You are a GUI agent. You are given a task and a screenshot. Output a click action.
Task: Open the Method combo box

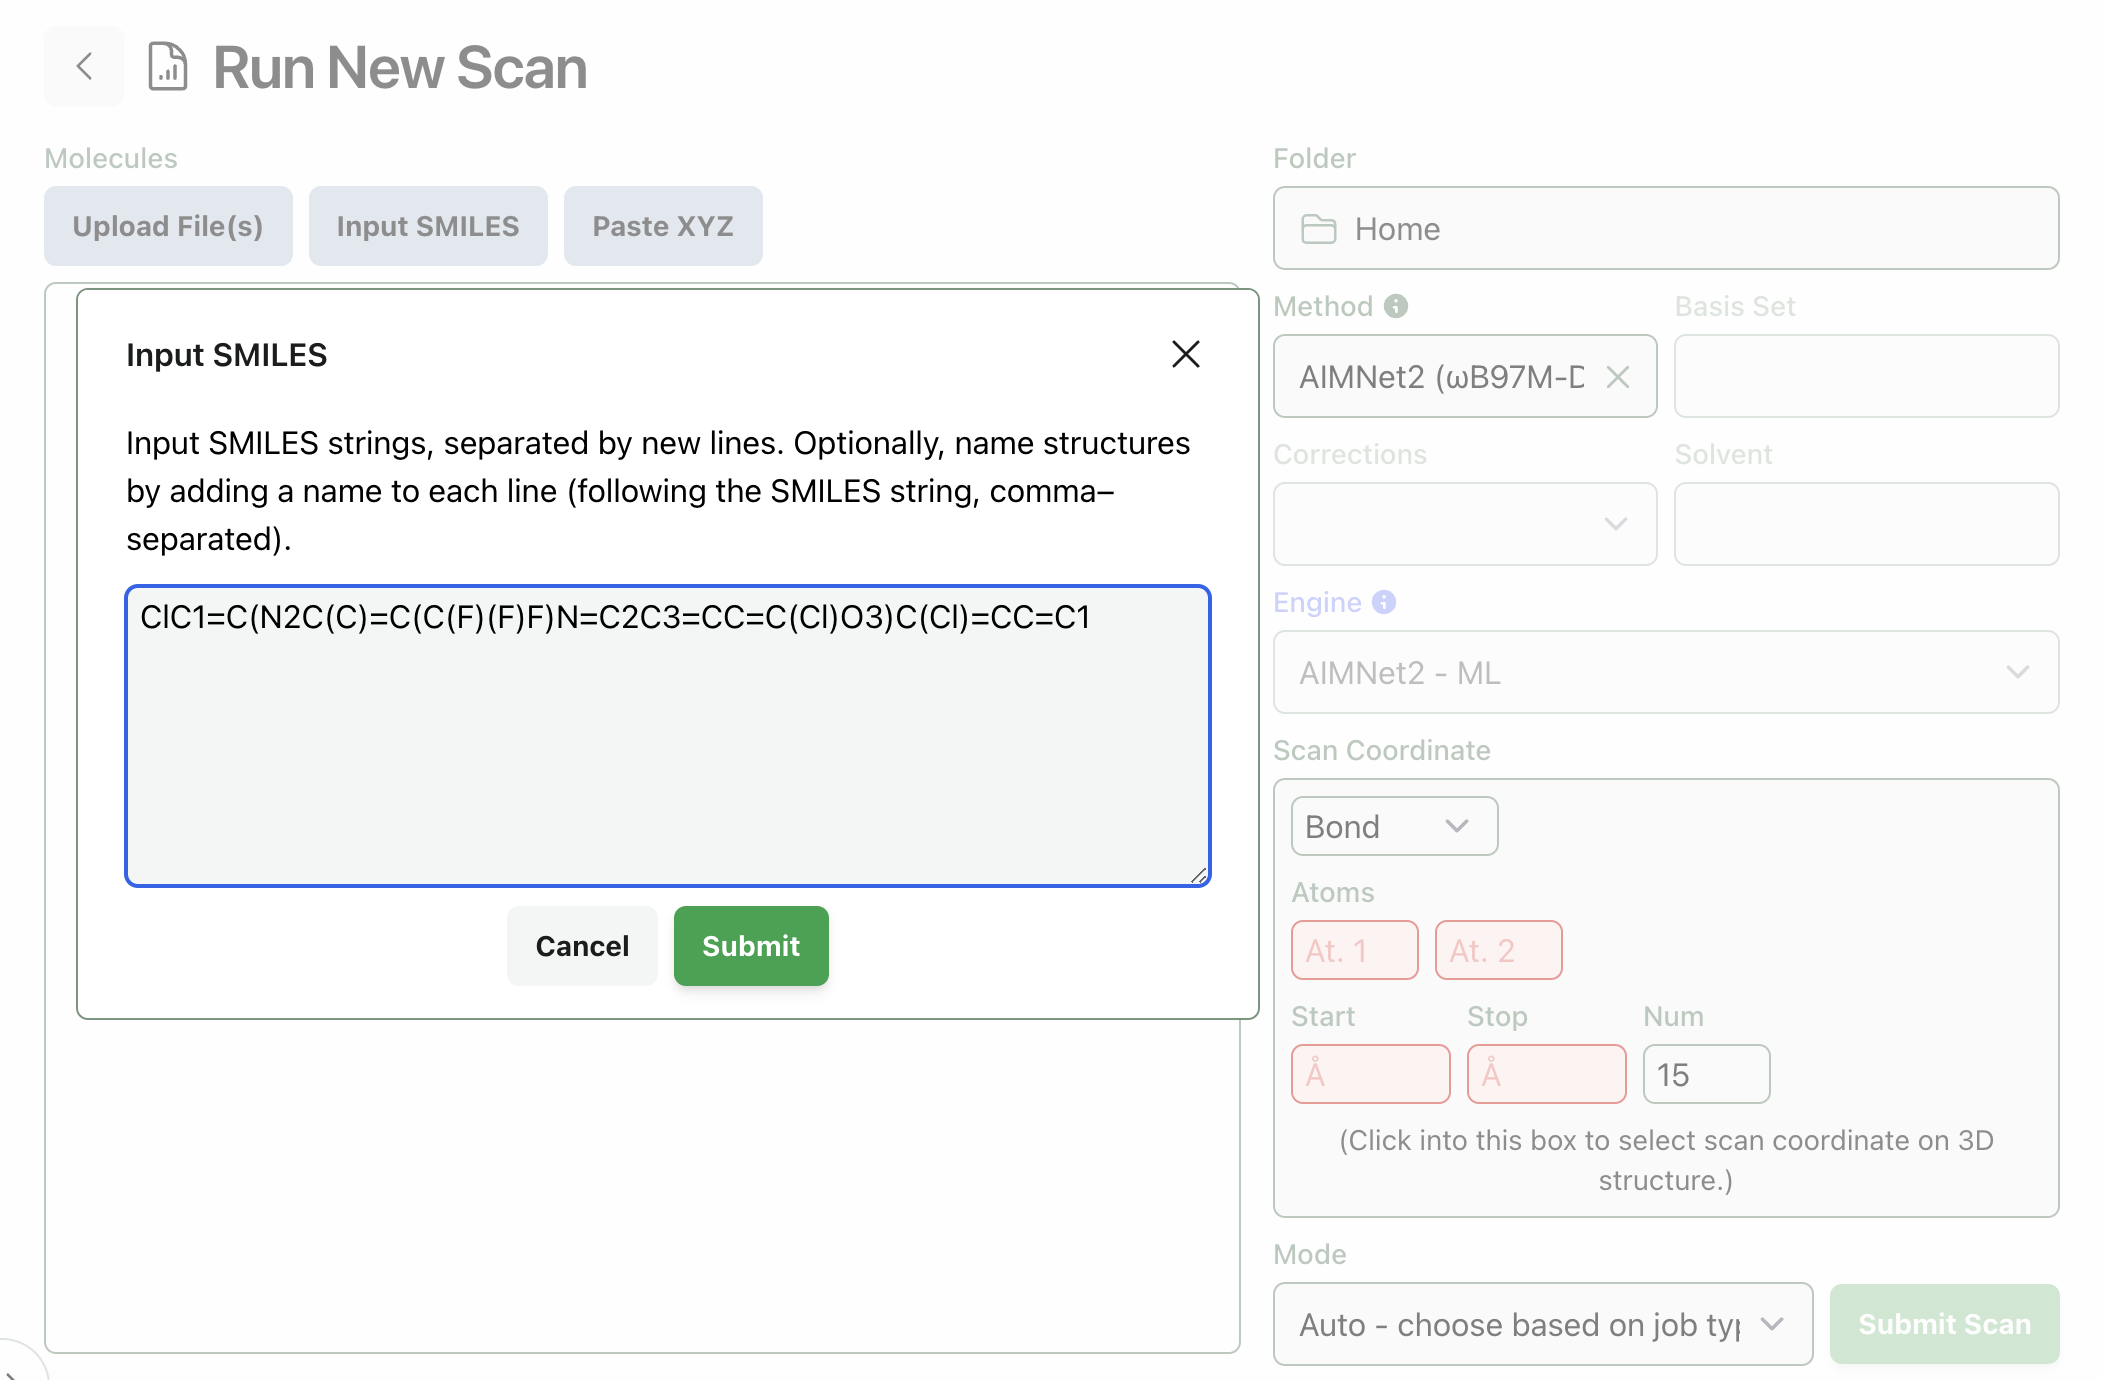click(1465, 377)
